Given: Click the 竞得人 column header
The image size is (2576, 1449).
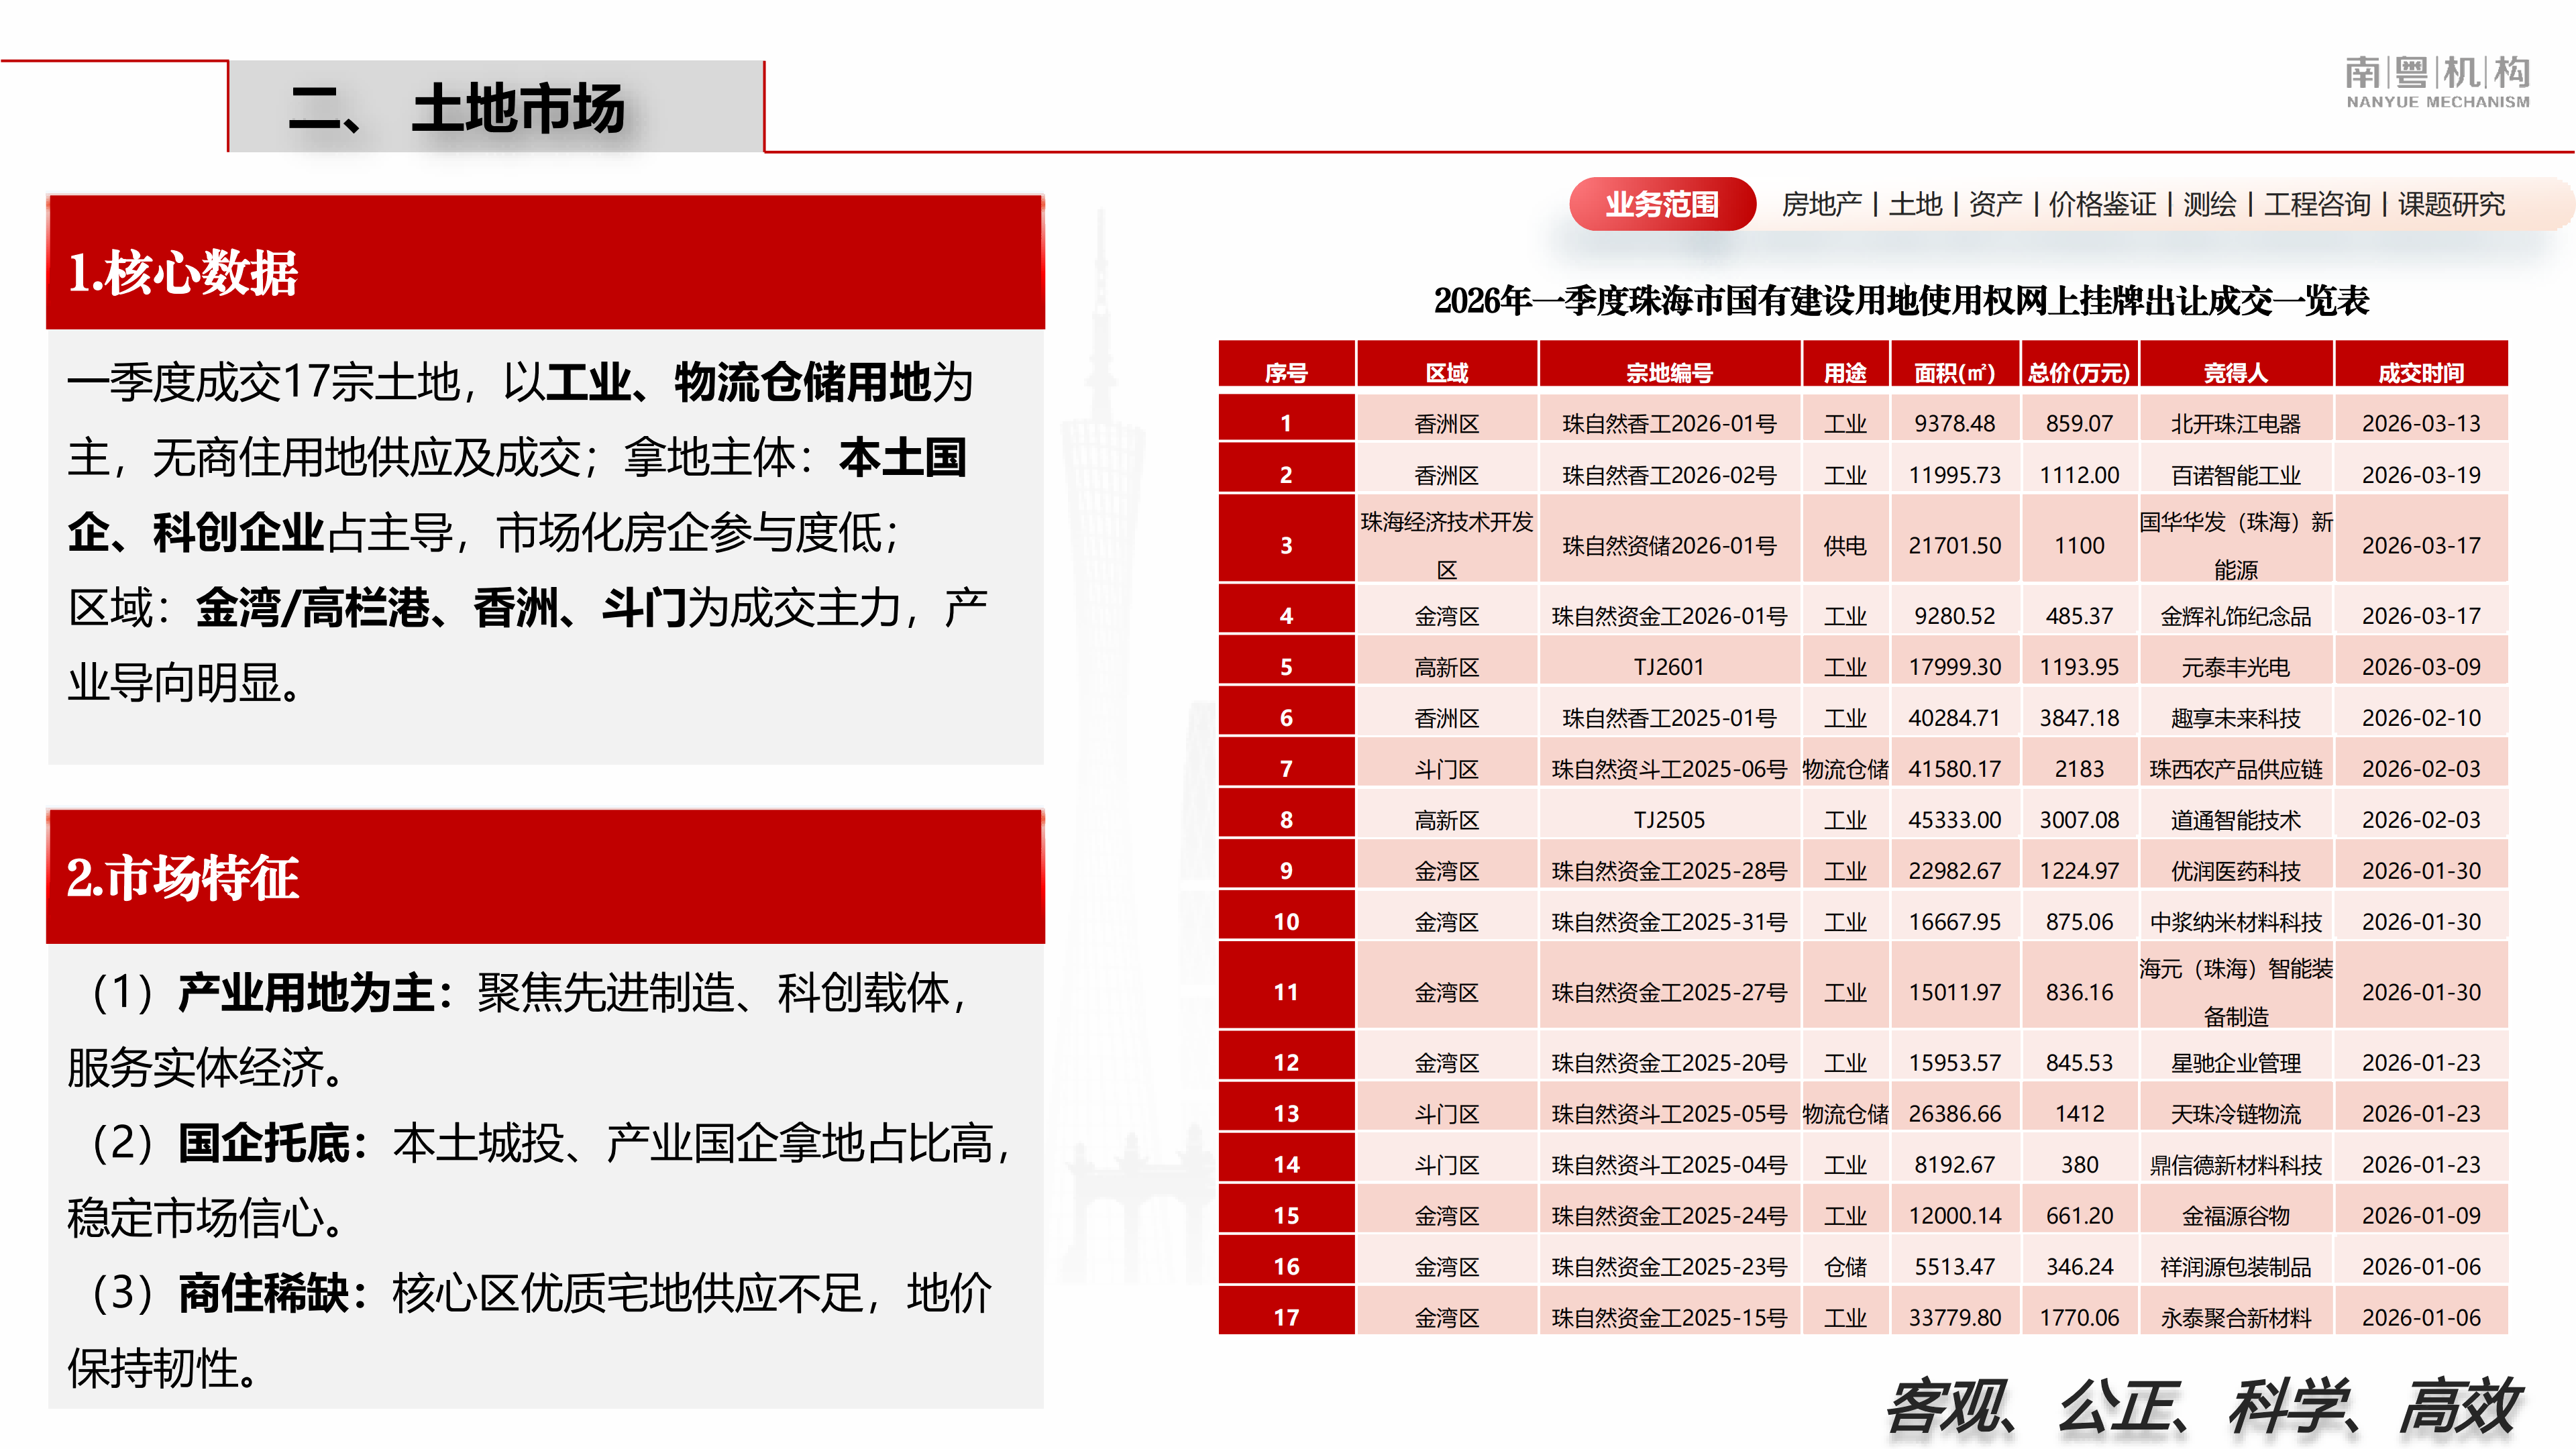Looking at the screenshot, I should click(x=2235, y=372).
